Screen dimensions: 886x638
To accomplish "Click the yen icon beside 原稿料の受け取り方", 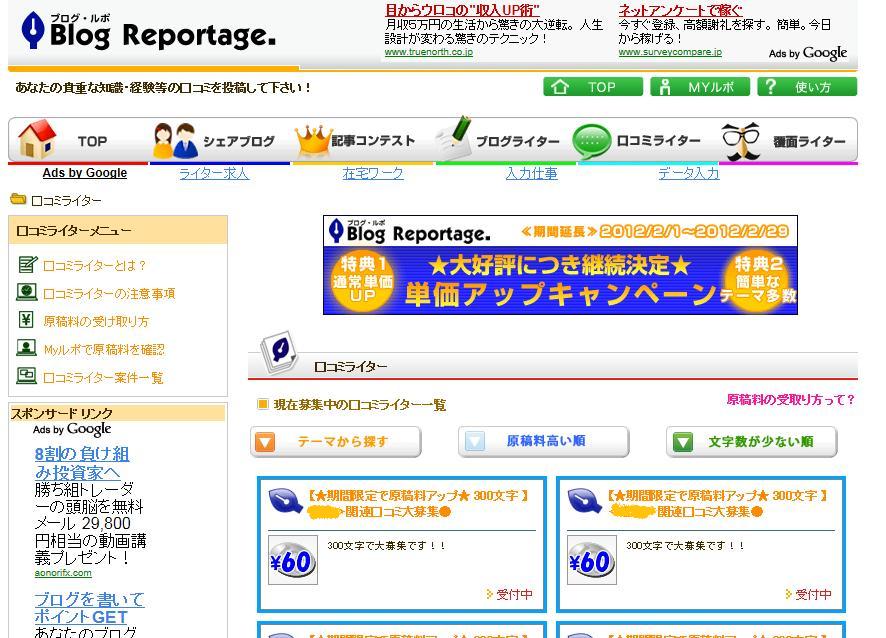I will (26, 321).
